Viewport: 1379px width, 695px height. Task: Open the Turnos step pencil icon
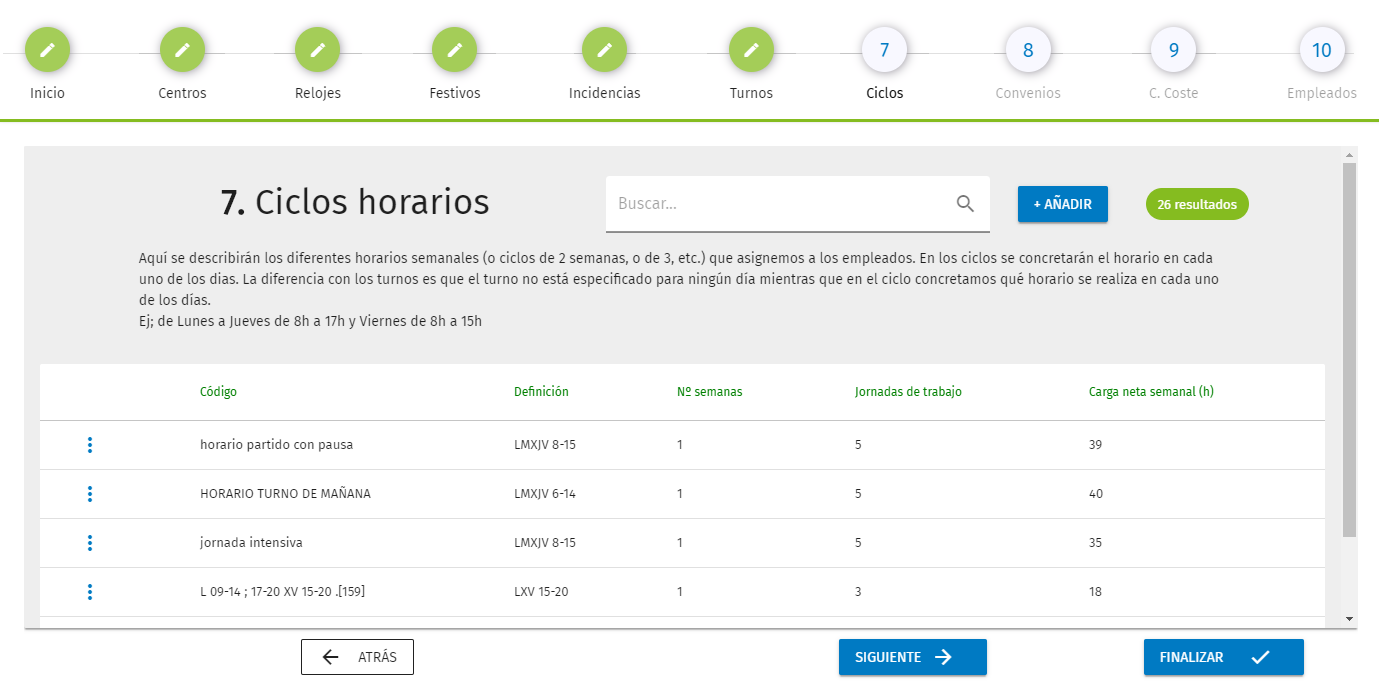(x=751, y=50)
